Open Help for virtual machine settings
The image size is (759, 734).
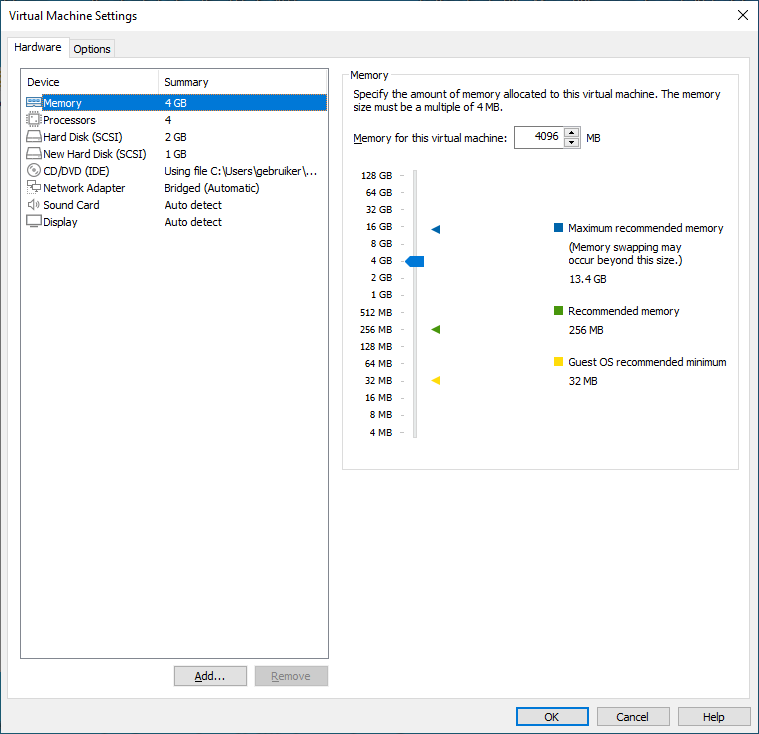[x=713, y=717]
